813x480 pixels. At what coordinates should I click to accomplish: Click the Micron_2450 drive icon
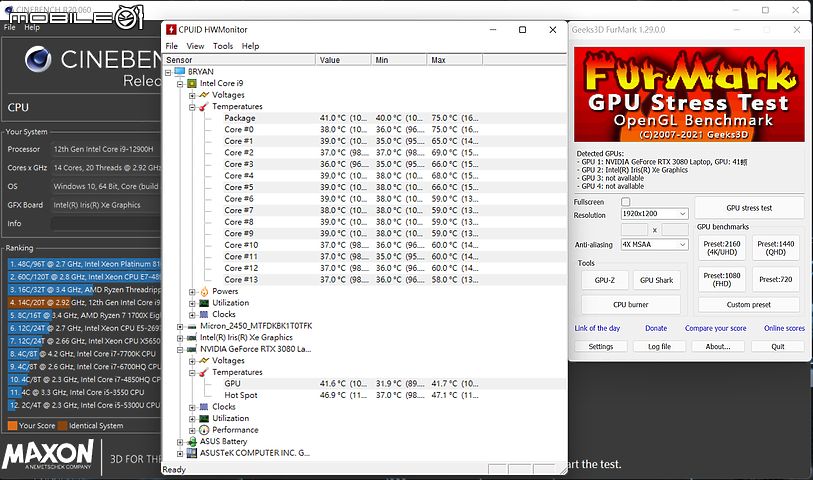(x=192, y=326)
